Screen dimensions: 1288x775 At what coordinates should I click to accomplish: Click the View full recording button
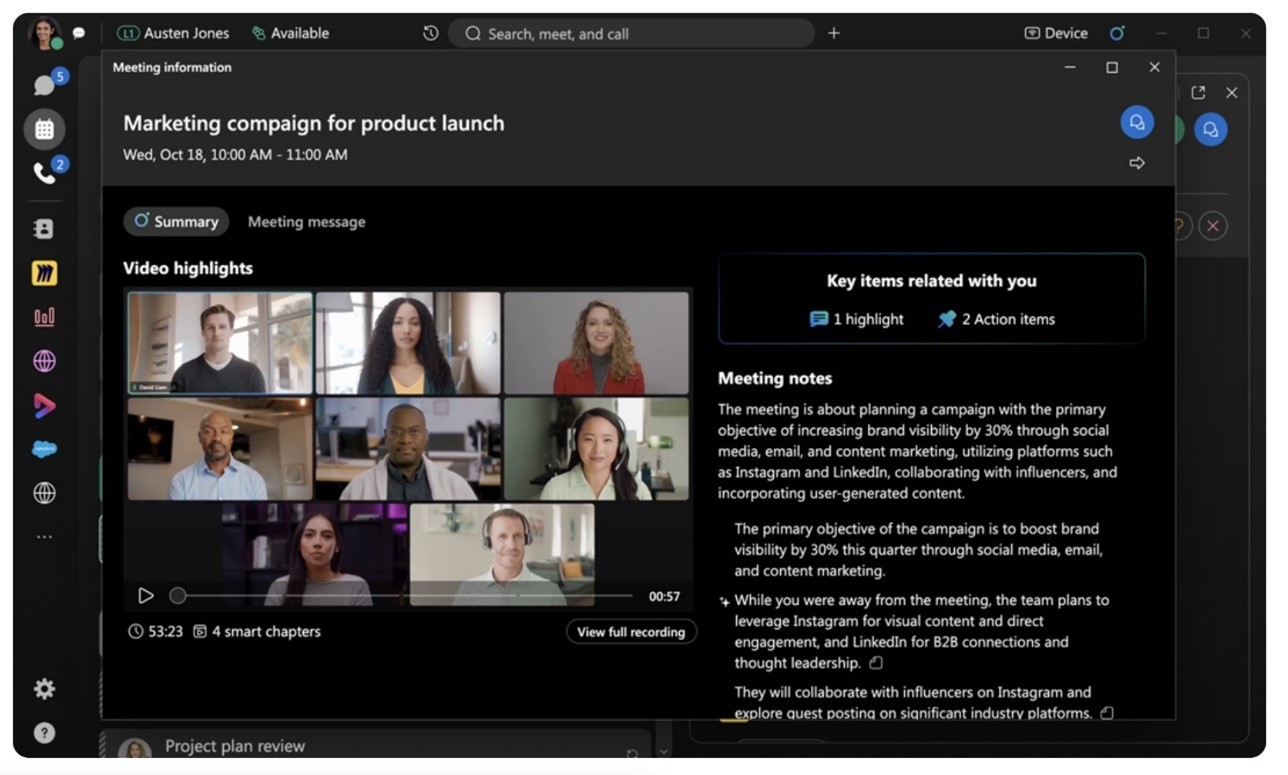tap(631, 632)
